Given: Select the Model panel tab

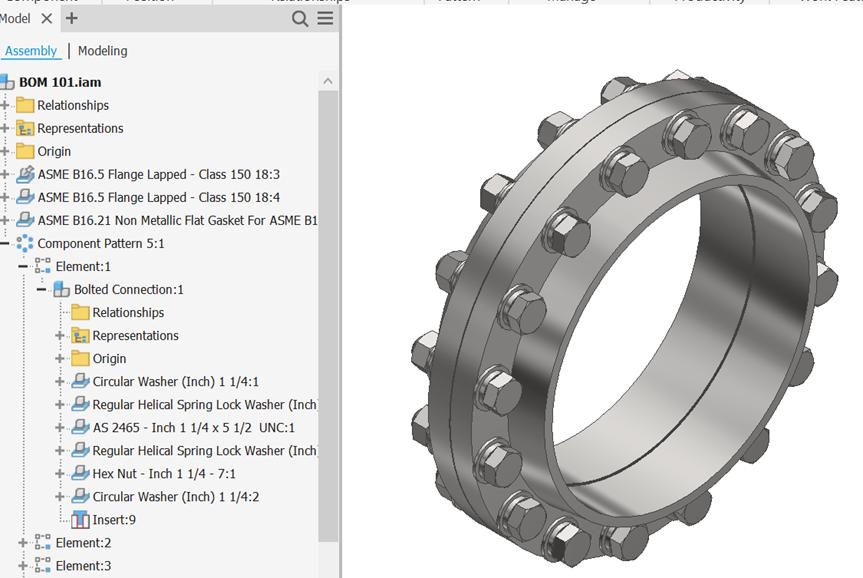Looking at the screenshot, I should click(15, 19).
